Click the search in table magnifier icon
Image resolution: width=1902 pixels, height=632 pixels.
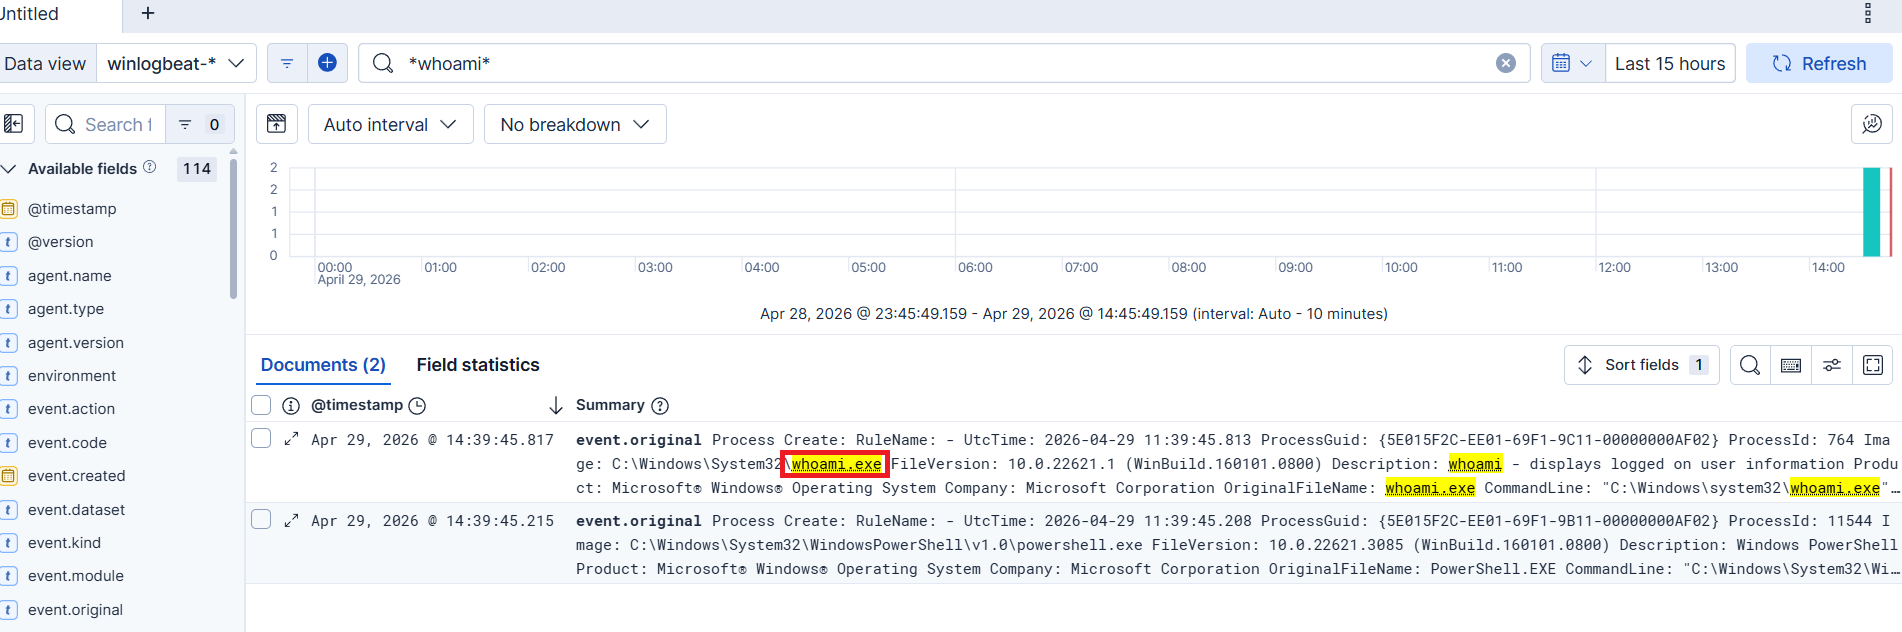[1750, 365]
